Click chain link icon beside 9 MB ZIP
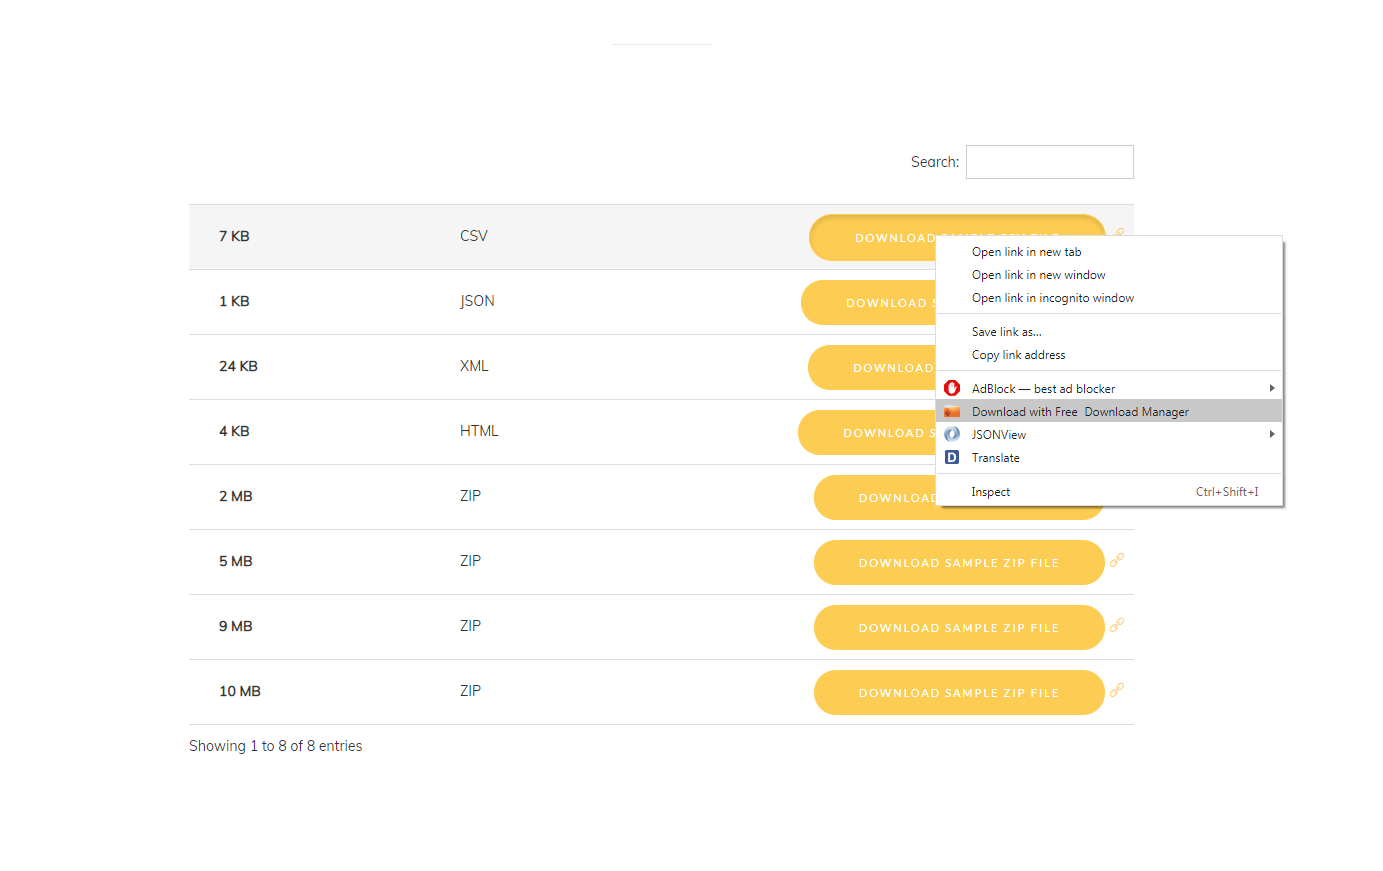Viewport: 1383px width, 871px height. click(x=1117, y=625)
